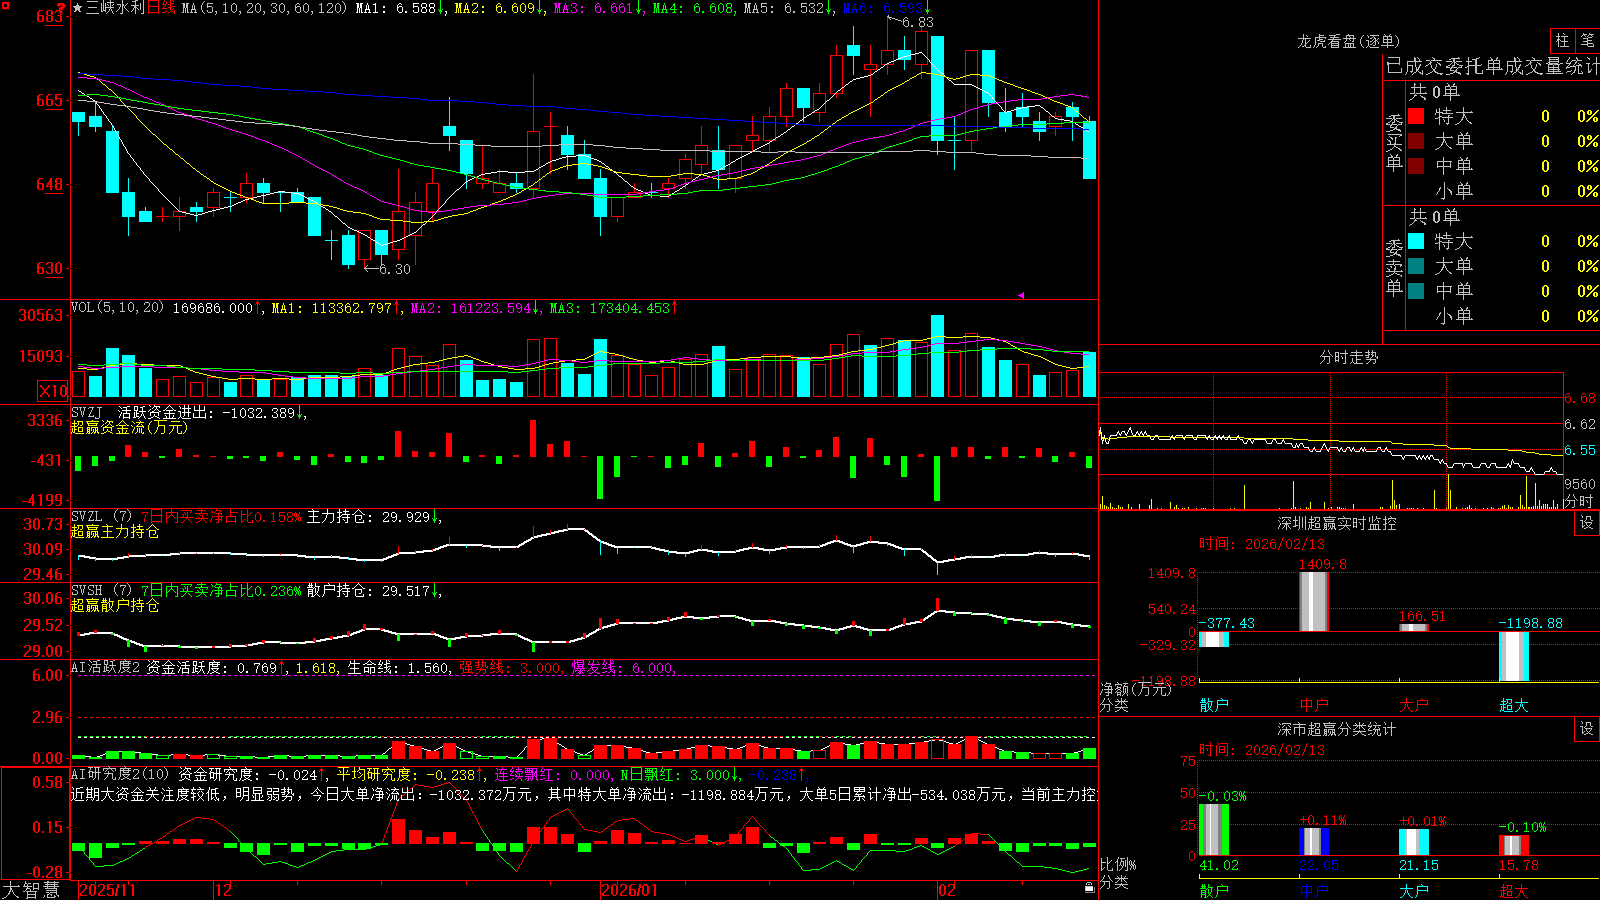Click the 委买单 vertical label

click(x=1394, y=143)
